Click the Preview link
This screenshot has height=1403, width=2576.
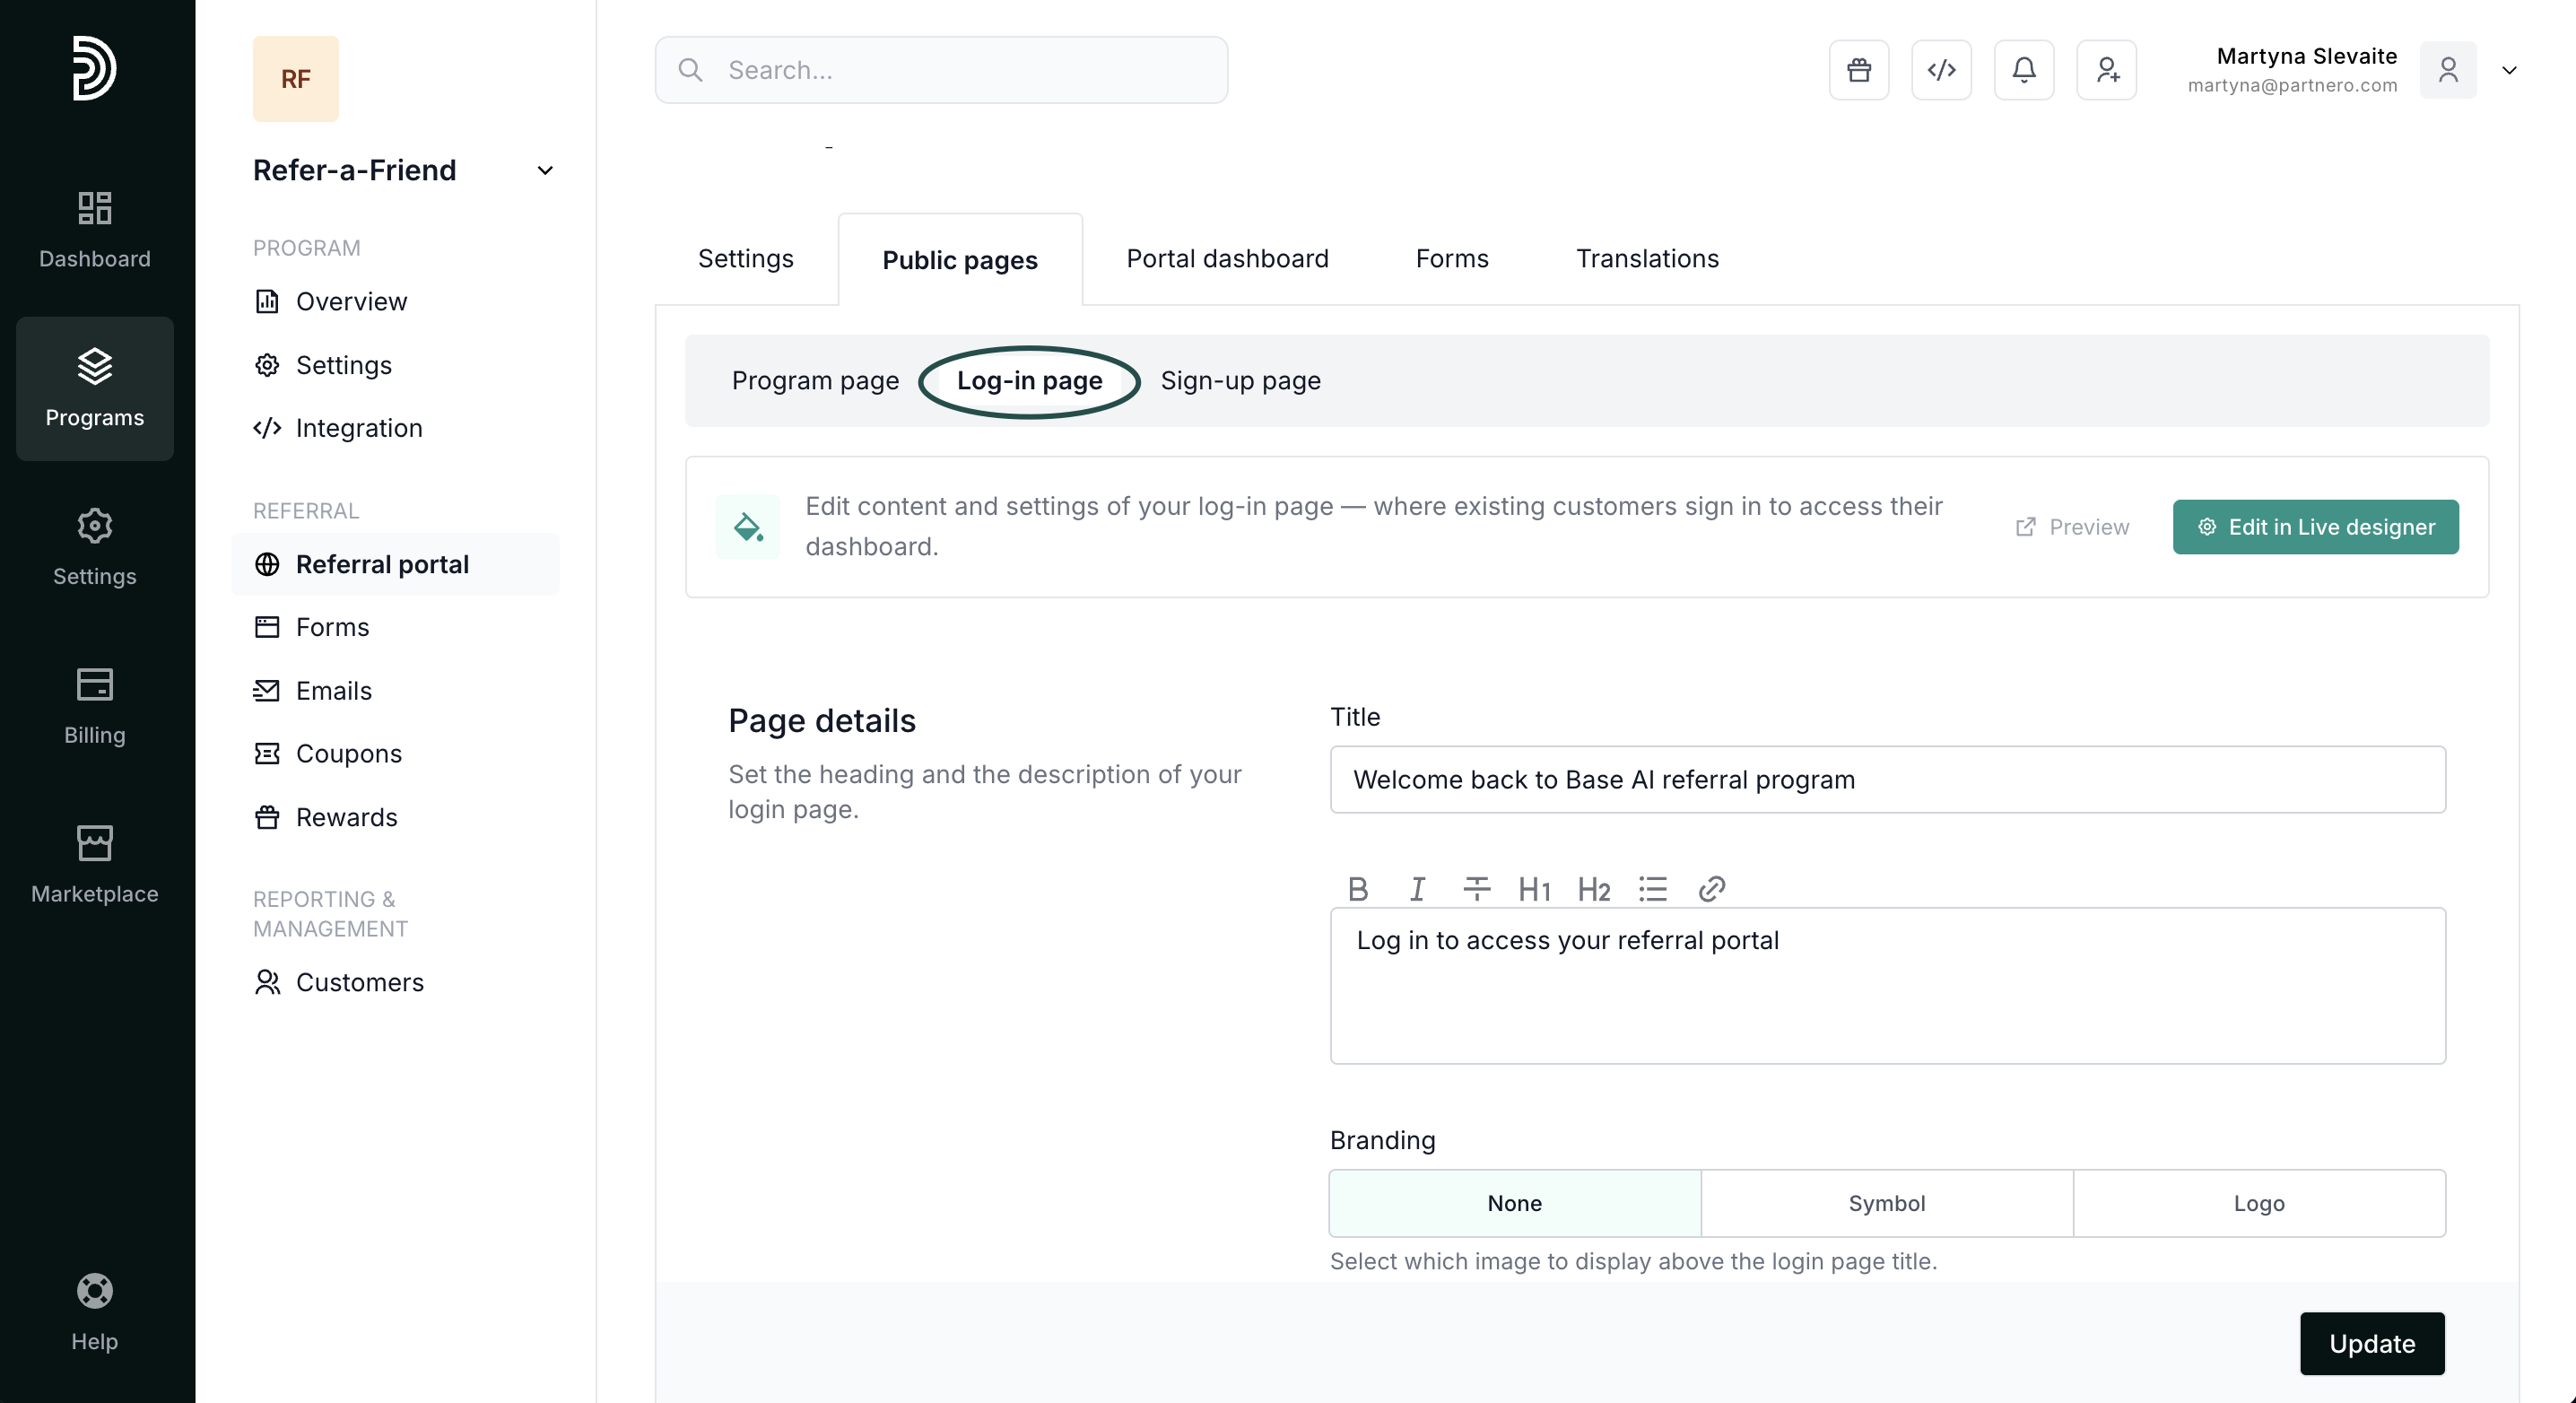pos(2072,527)
